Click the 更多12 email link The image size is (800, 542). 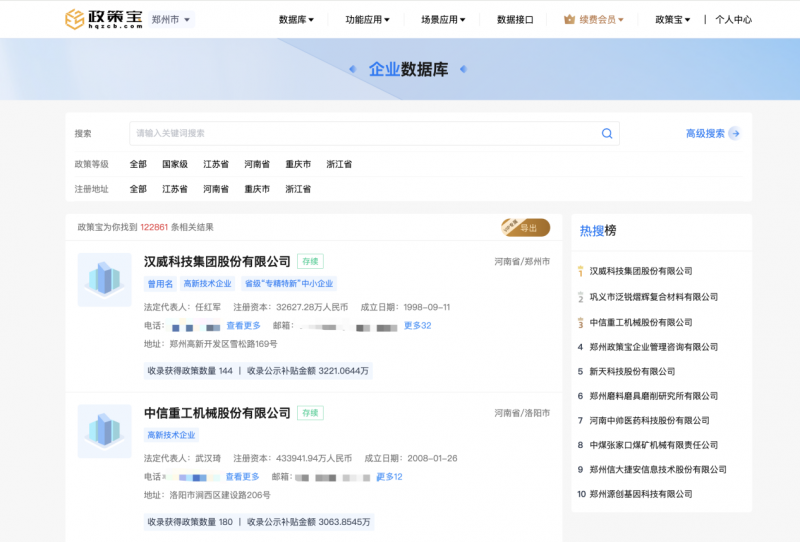[x=389, y=477]
